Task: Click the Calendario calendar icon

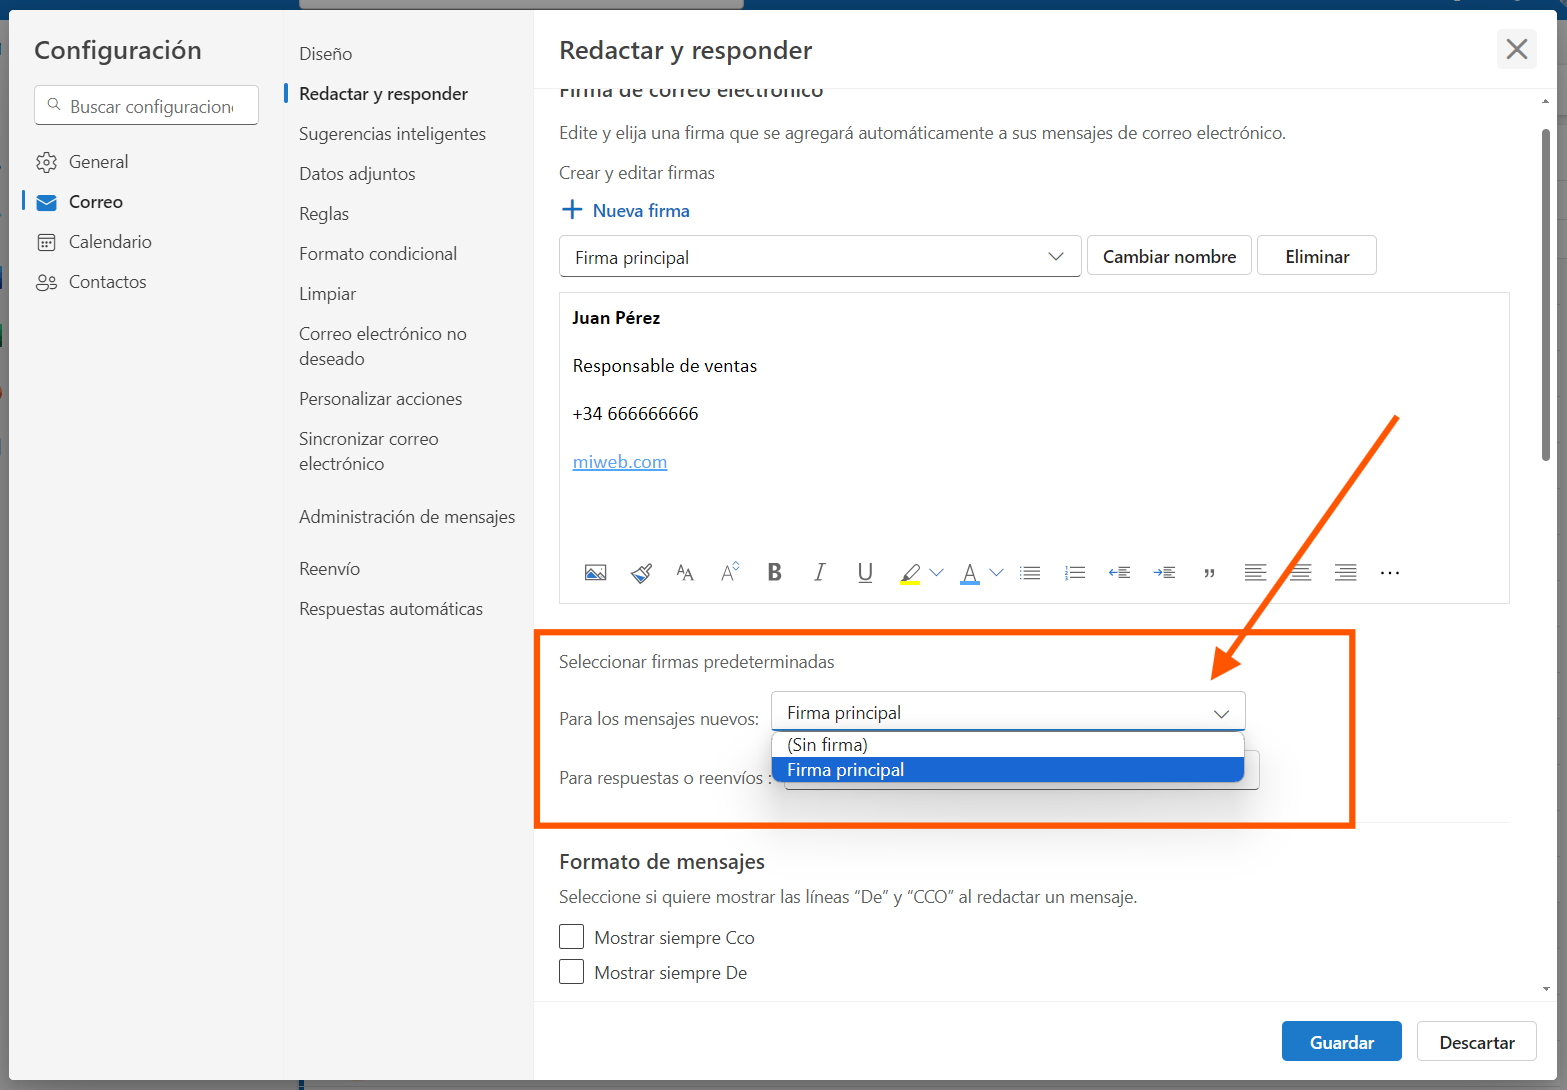Action: click(46, 242)
